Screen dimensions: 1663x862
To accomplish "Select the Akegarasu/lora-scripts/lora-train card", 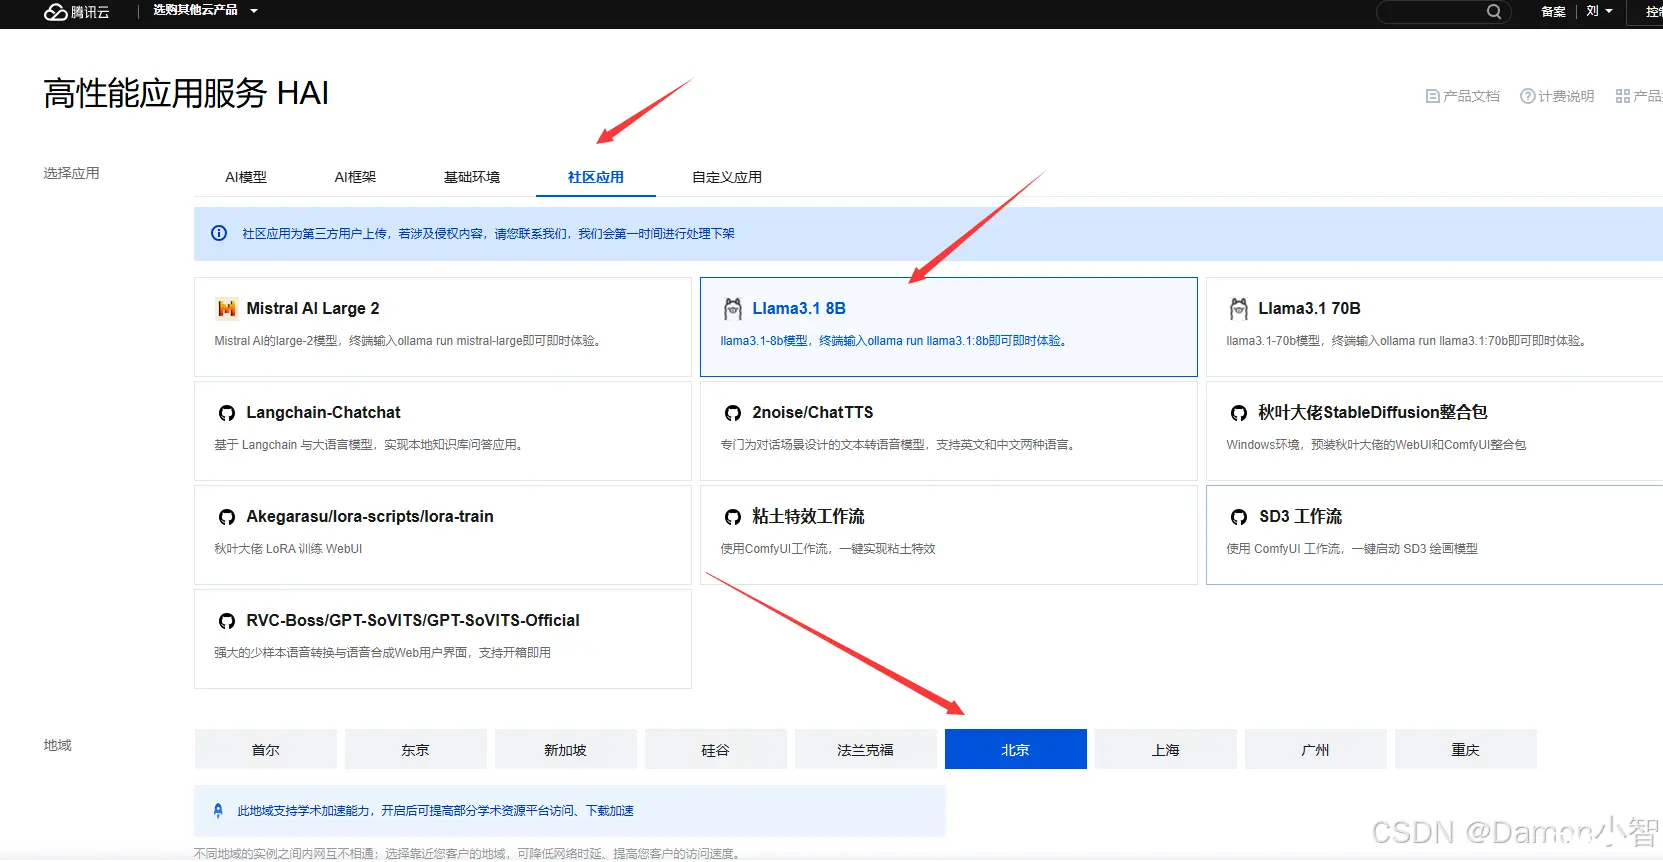I will [443, 535].
